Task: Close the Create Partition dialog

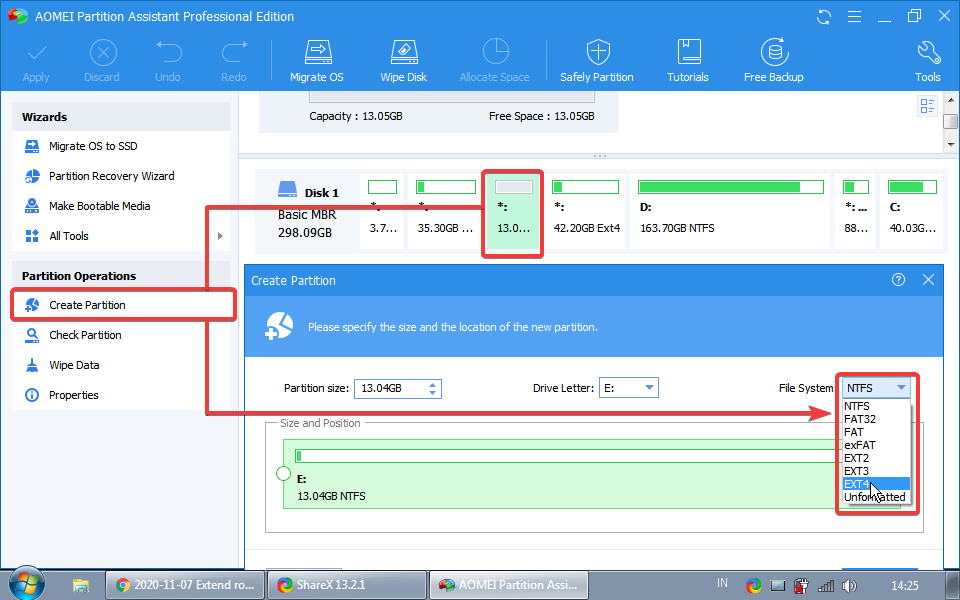Action: [928, 280]
